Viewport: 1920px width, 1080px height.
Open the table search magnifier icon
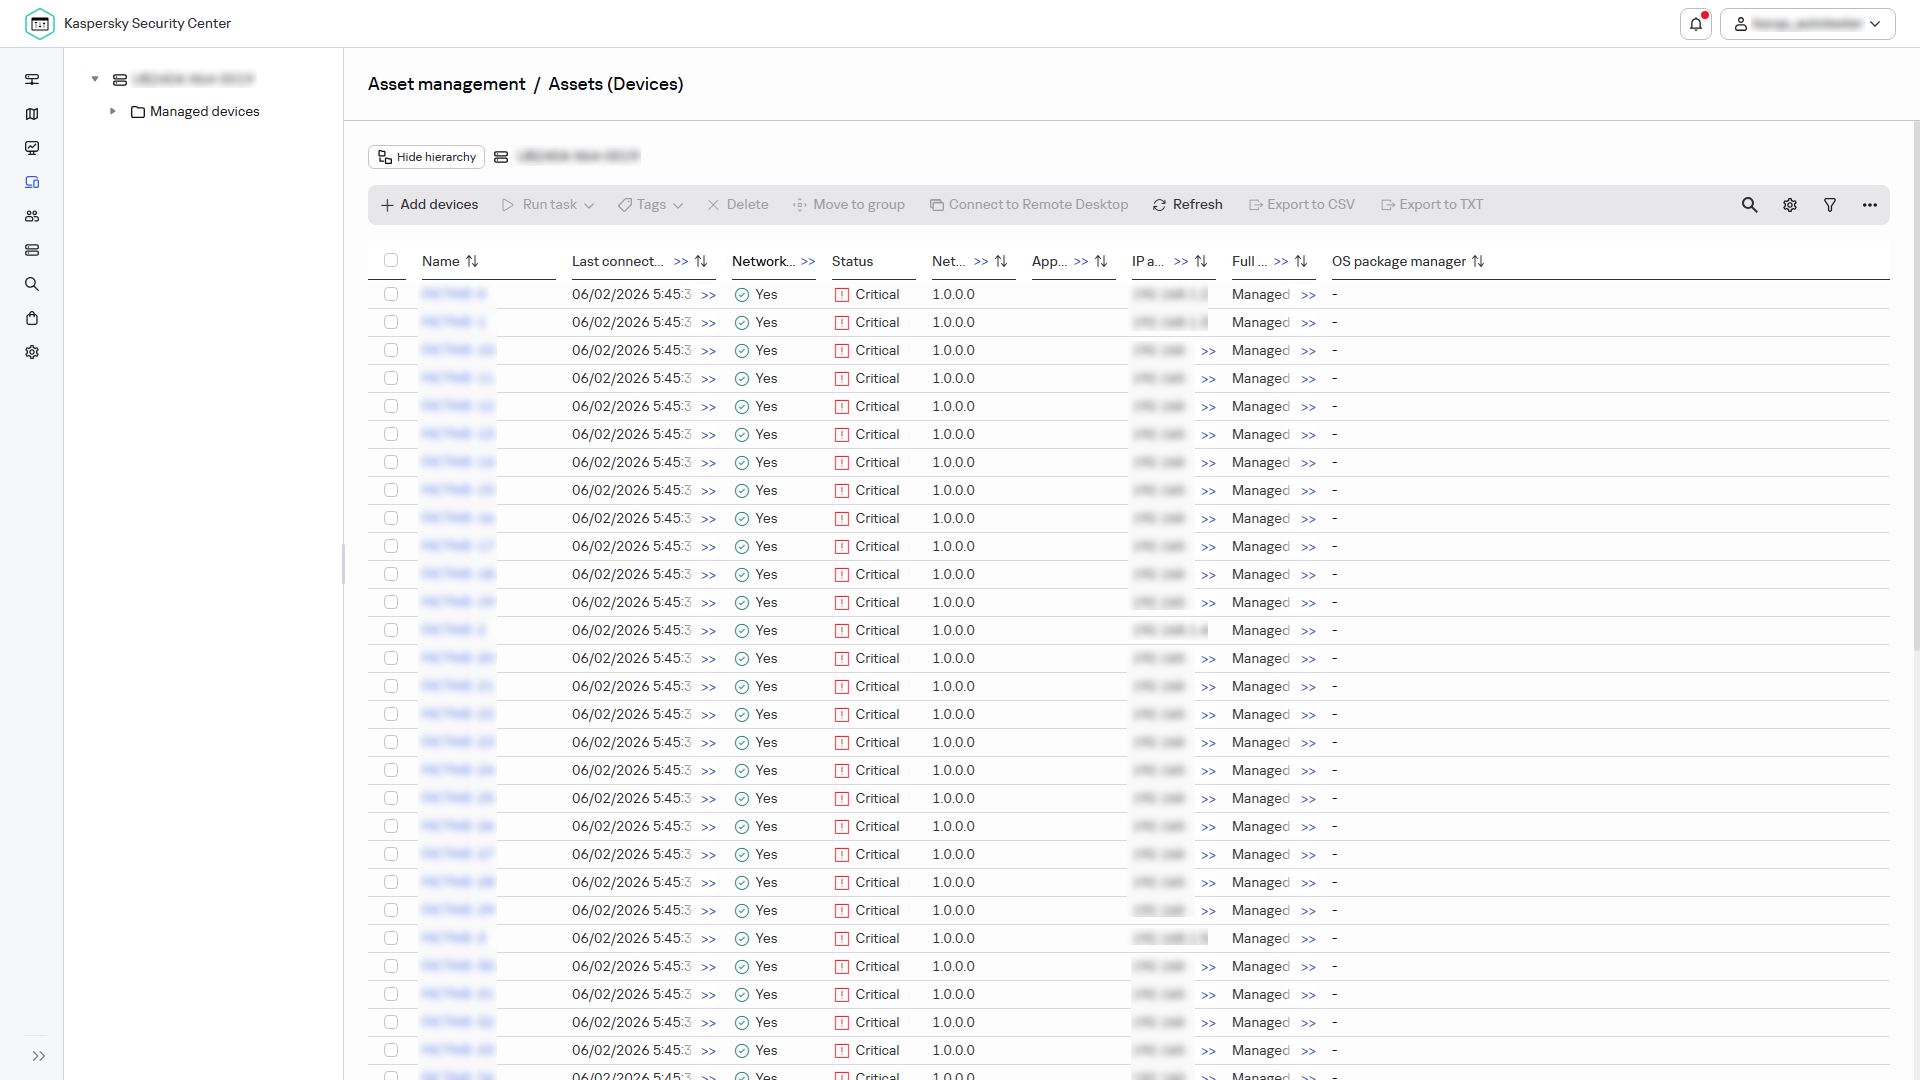coord(1749,205)
